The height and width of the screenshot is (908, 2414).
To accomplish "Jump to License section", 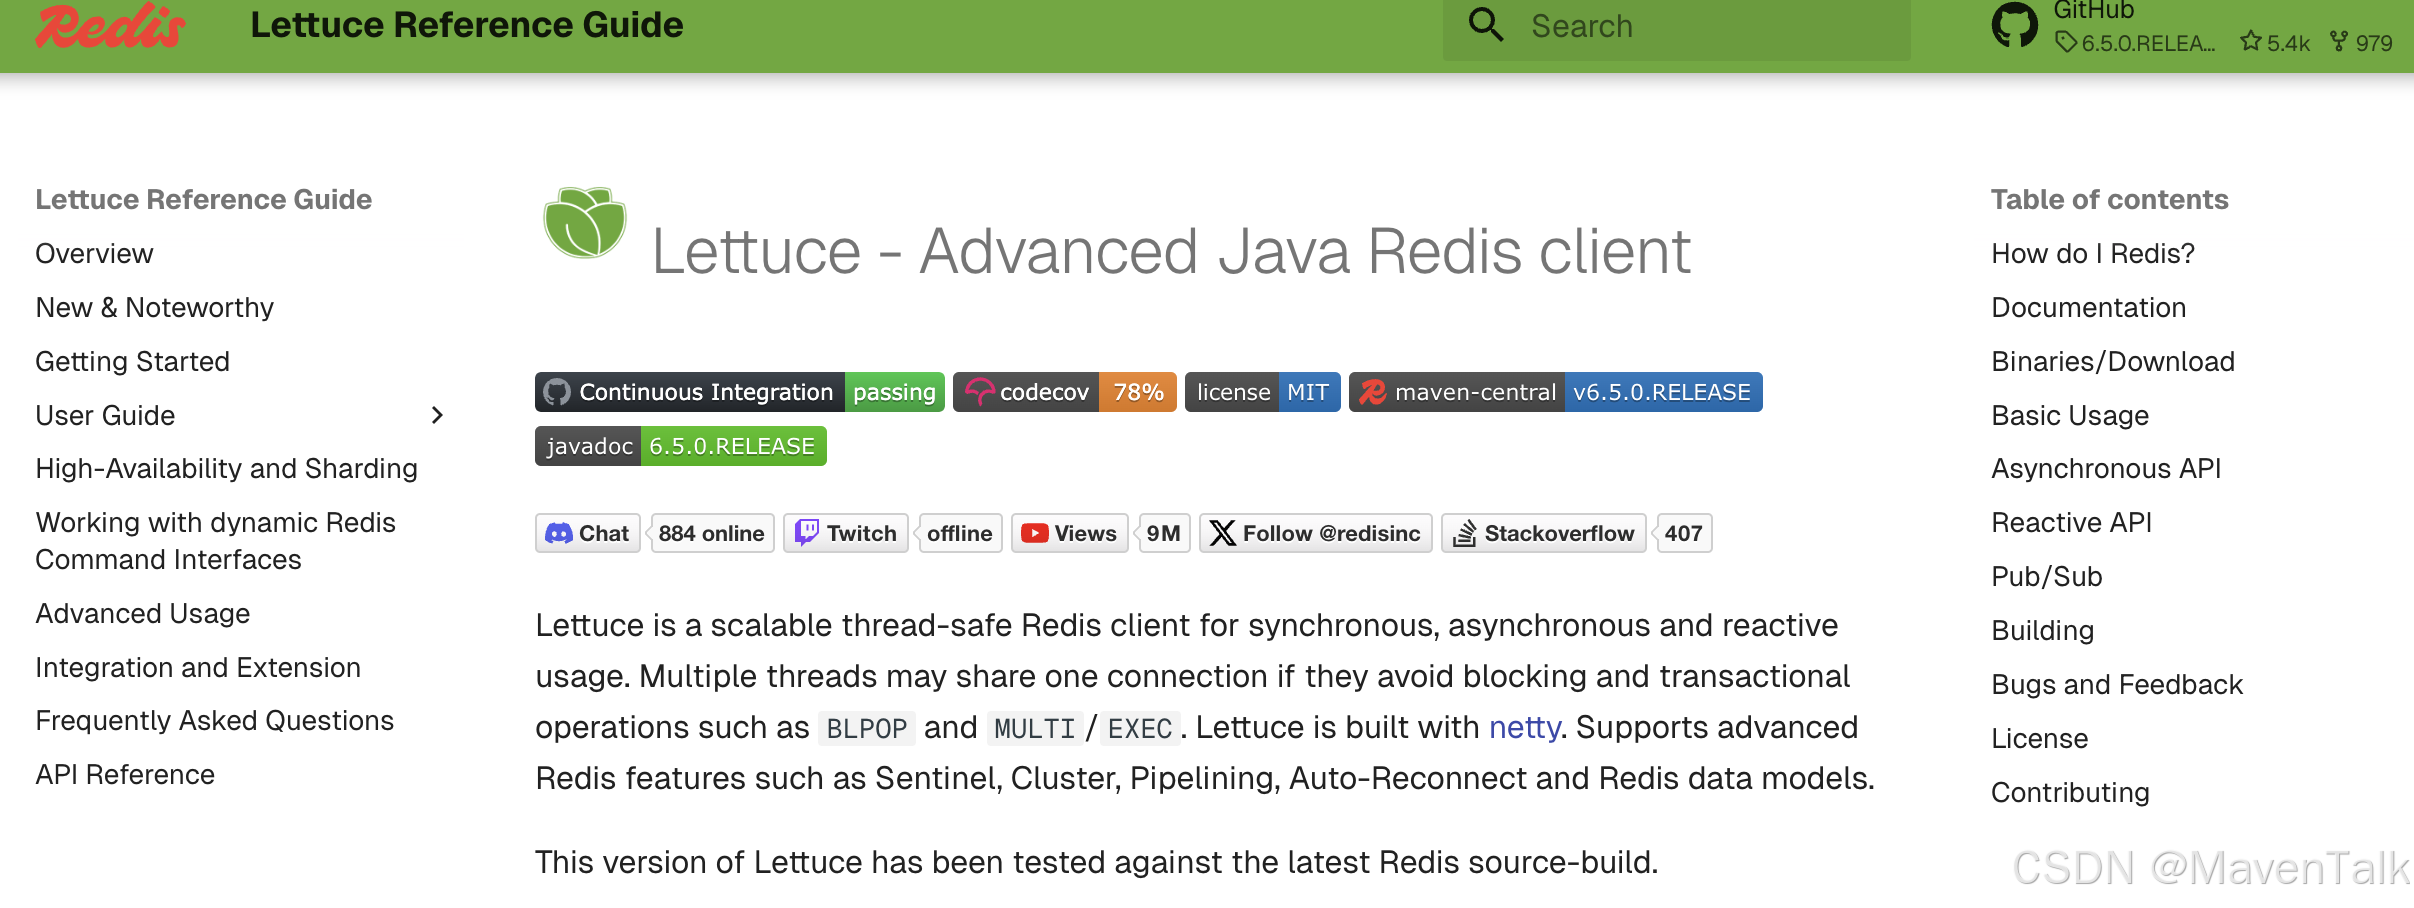I will pos(2040,739).
